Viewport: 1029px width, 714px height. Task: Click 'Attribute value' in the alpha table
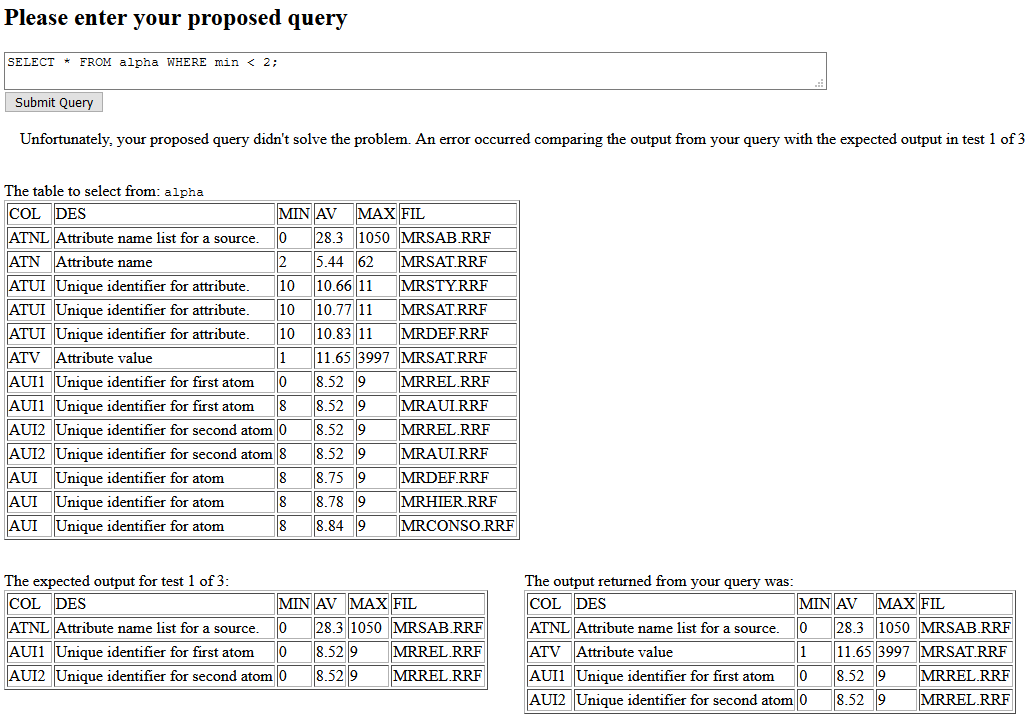[164, 358]
